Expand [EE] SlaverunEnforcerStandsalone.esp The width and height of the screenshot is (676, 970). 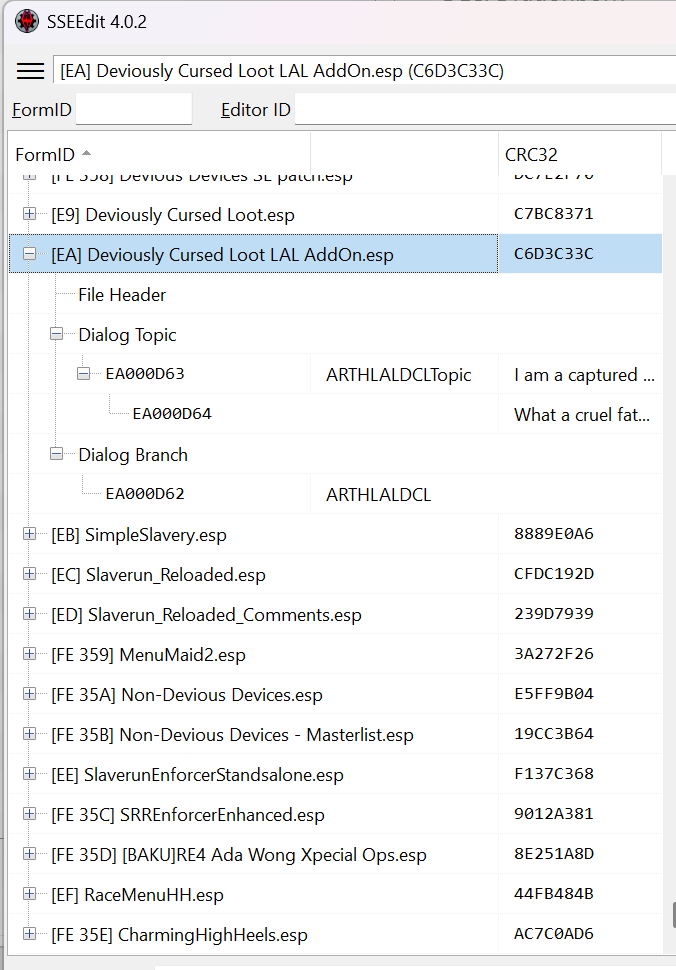coord(29,774)
